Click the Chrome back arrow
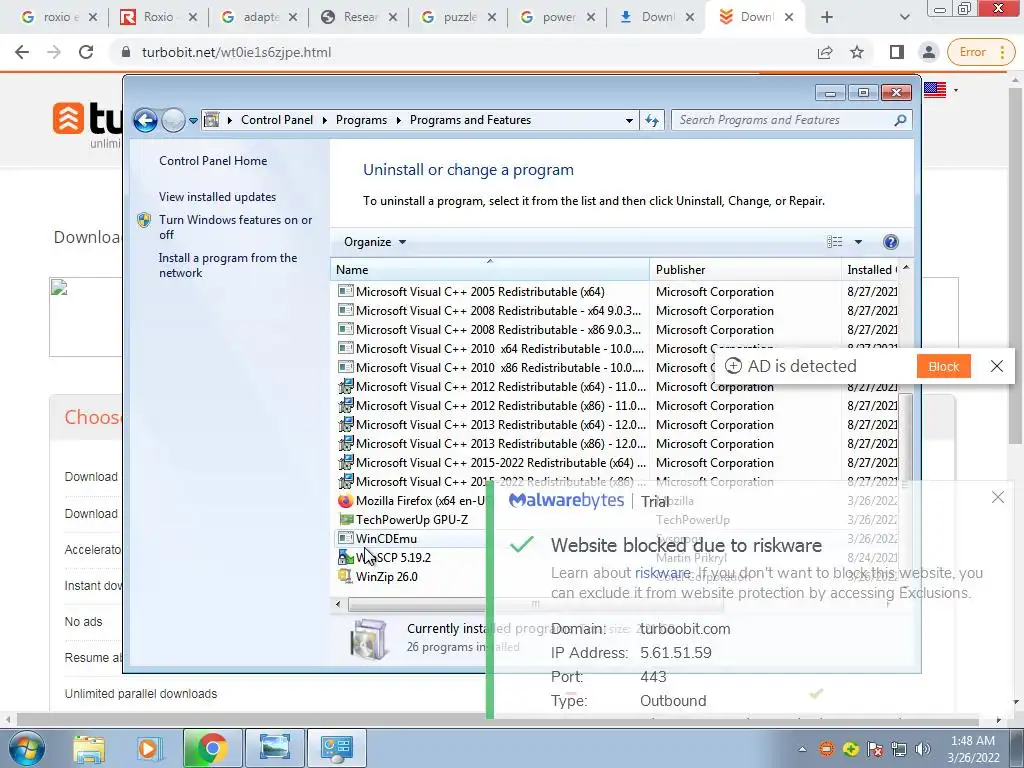 (22, 52)
